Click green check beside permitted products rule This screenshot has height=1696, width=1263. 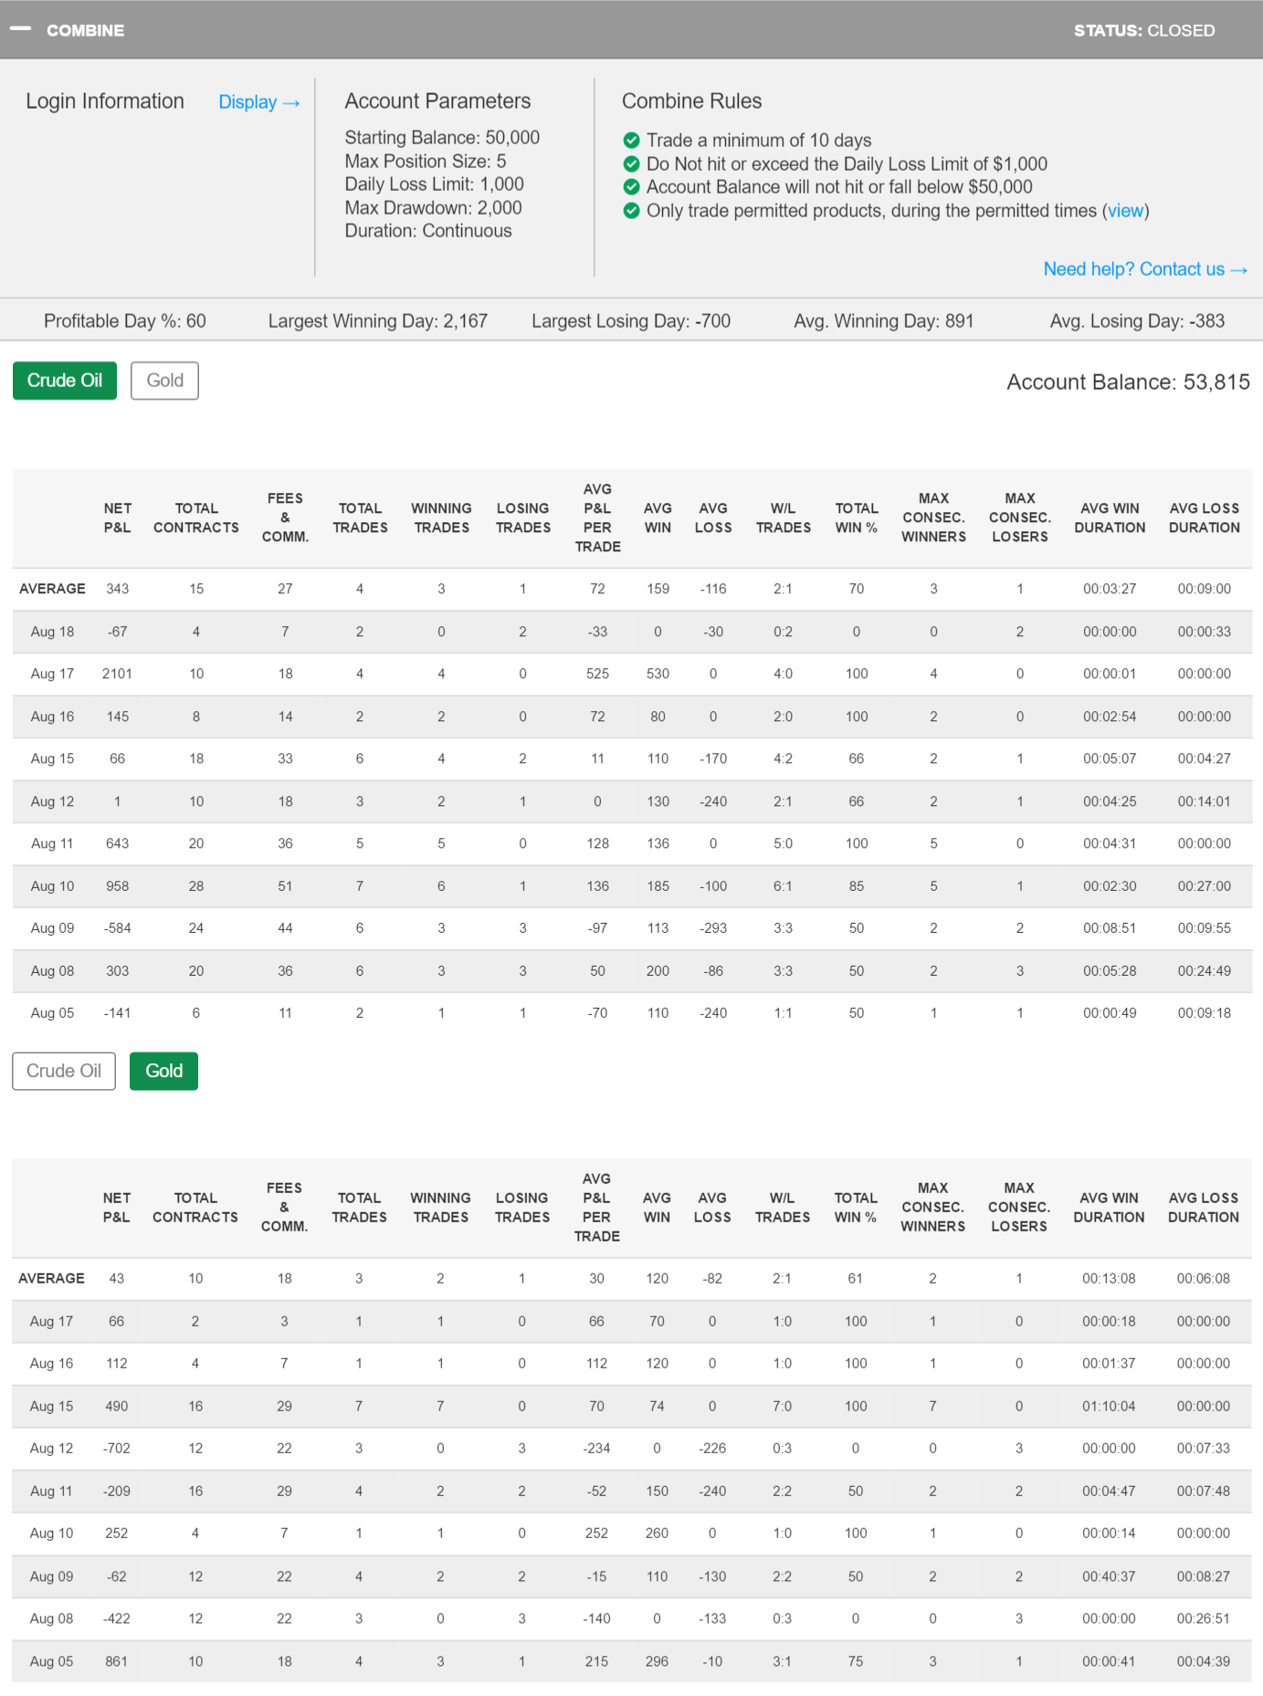[631, 211]
